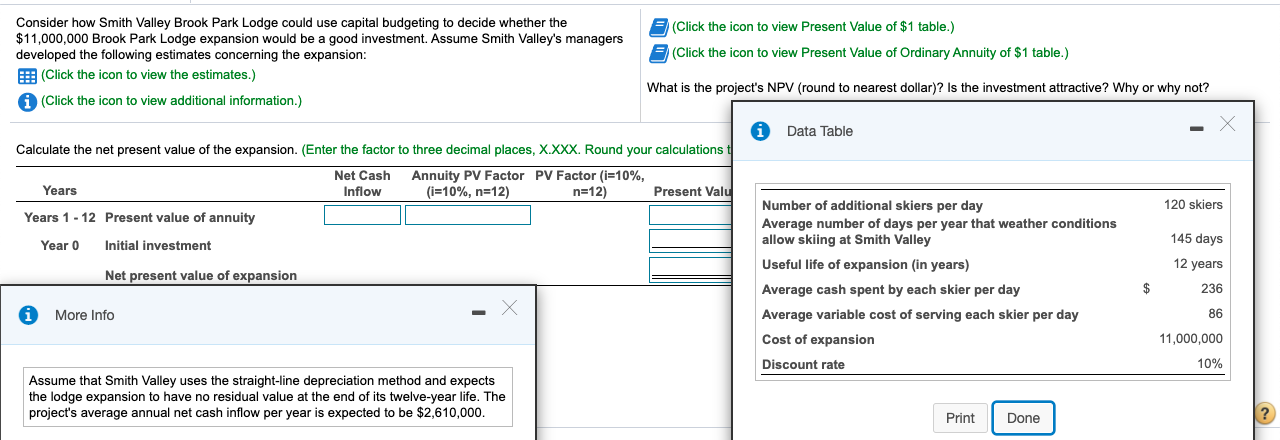Click the 'Cost of expansion' label
Screen dimensions: 1280x440
pyautogui.click(x=818, y=340)
